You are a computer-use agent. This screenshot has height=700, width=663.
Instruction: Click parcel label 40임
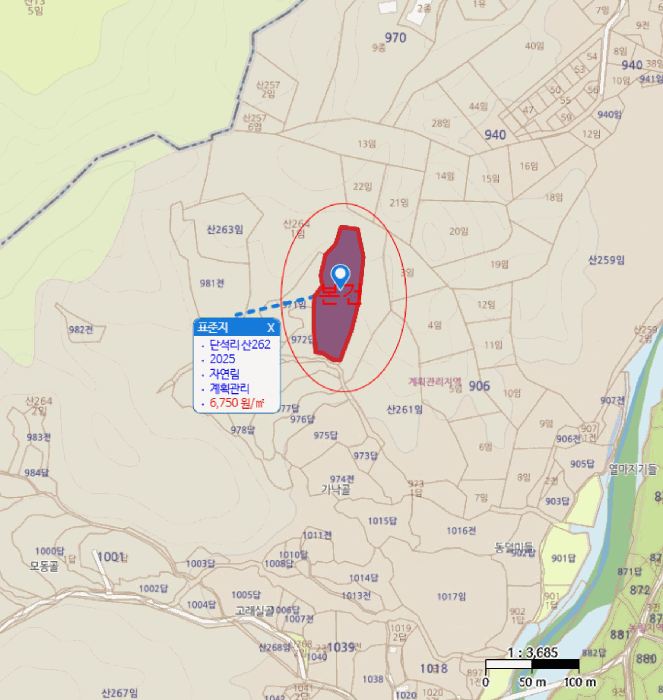pos(535,46)
